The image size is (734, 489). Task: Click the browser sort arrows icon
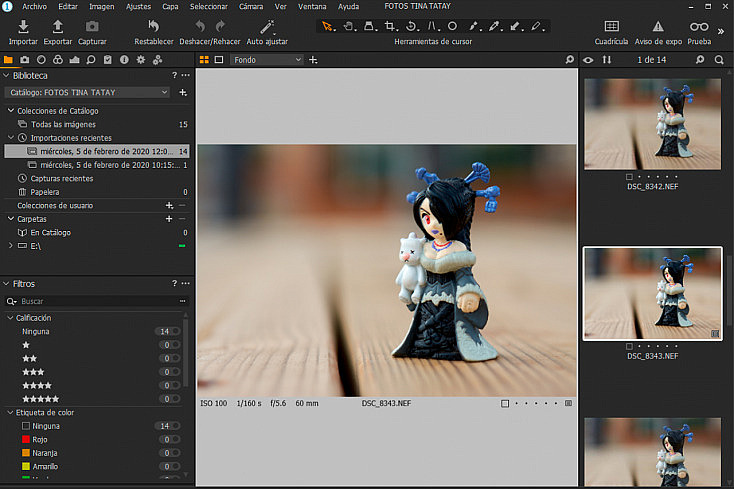point(607,59)
